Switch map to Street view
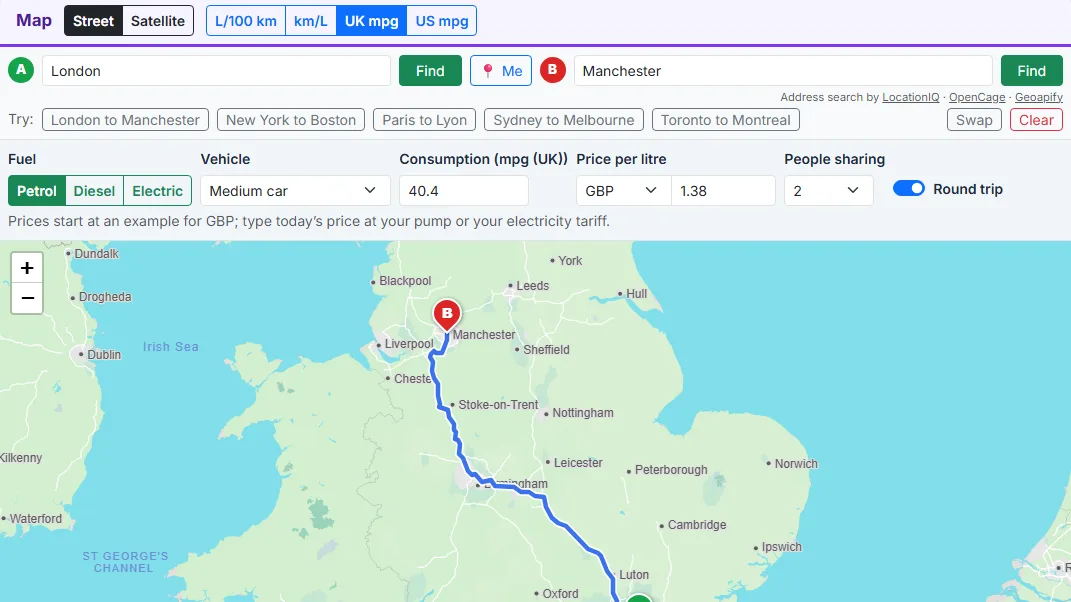This screenshot has height=602, width=1071. coord(94,21)
